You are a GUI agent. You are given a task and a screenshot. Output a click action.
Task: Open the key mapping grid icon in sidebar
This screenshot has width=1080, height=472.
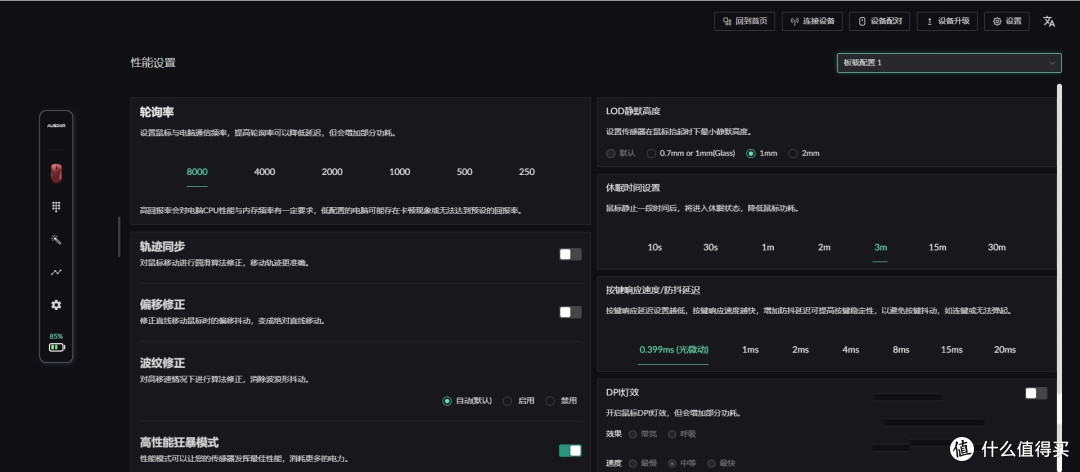pos(56,206)
